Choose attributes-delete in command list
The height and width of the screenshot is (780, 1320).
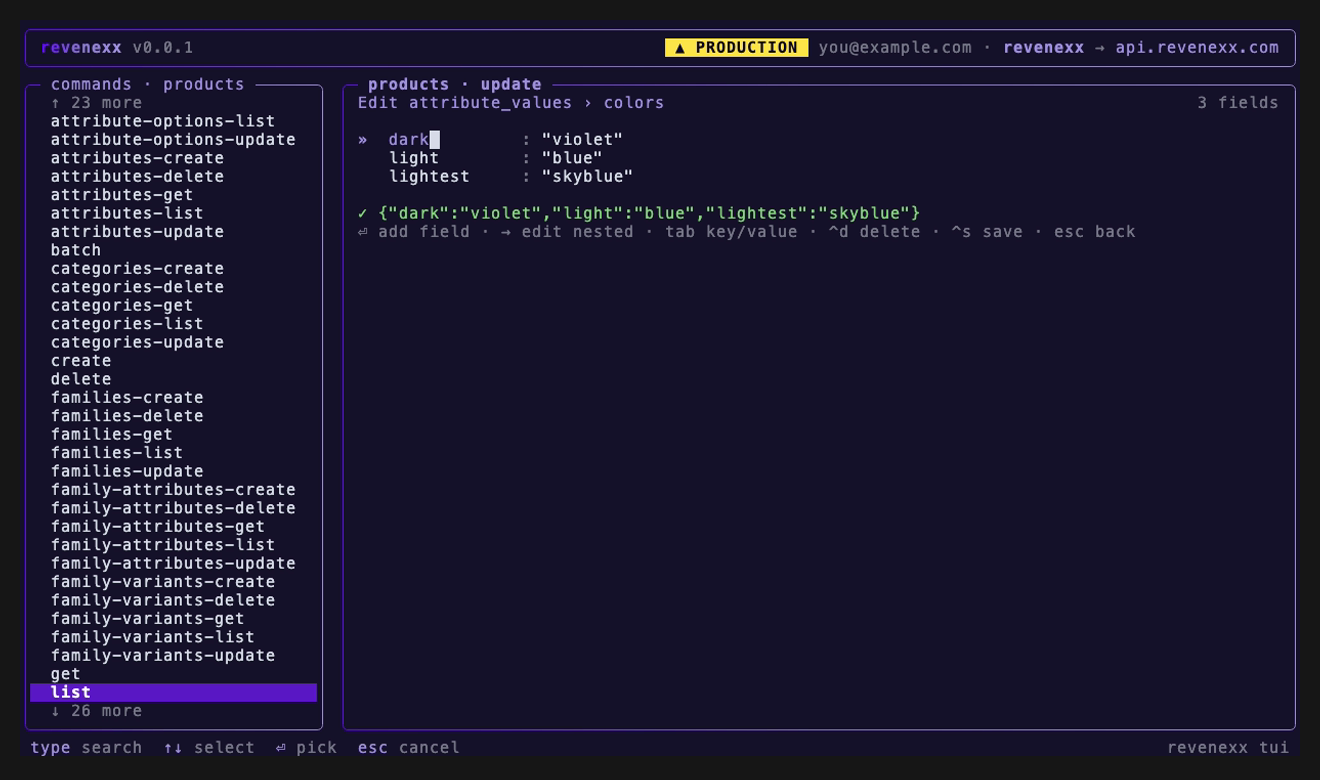click(137, 177)
